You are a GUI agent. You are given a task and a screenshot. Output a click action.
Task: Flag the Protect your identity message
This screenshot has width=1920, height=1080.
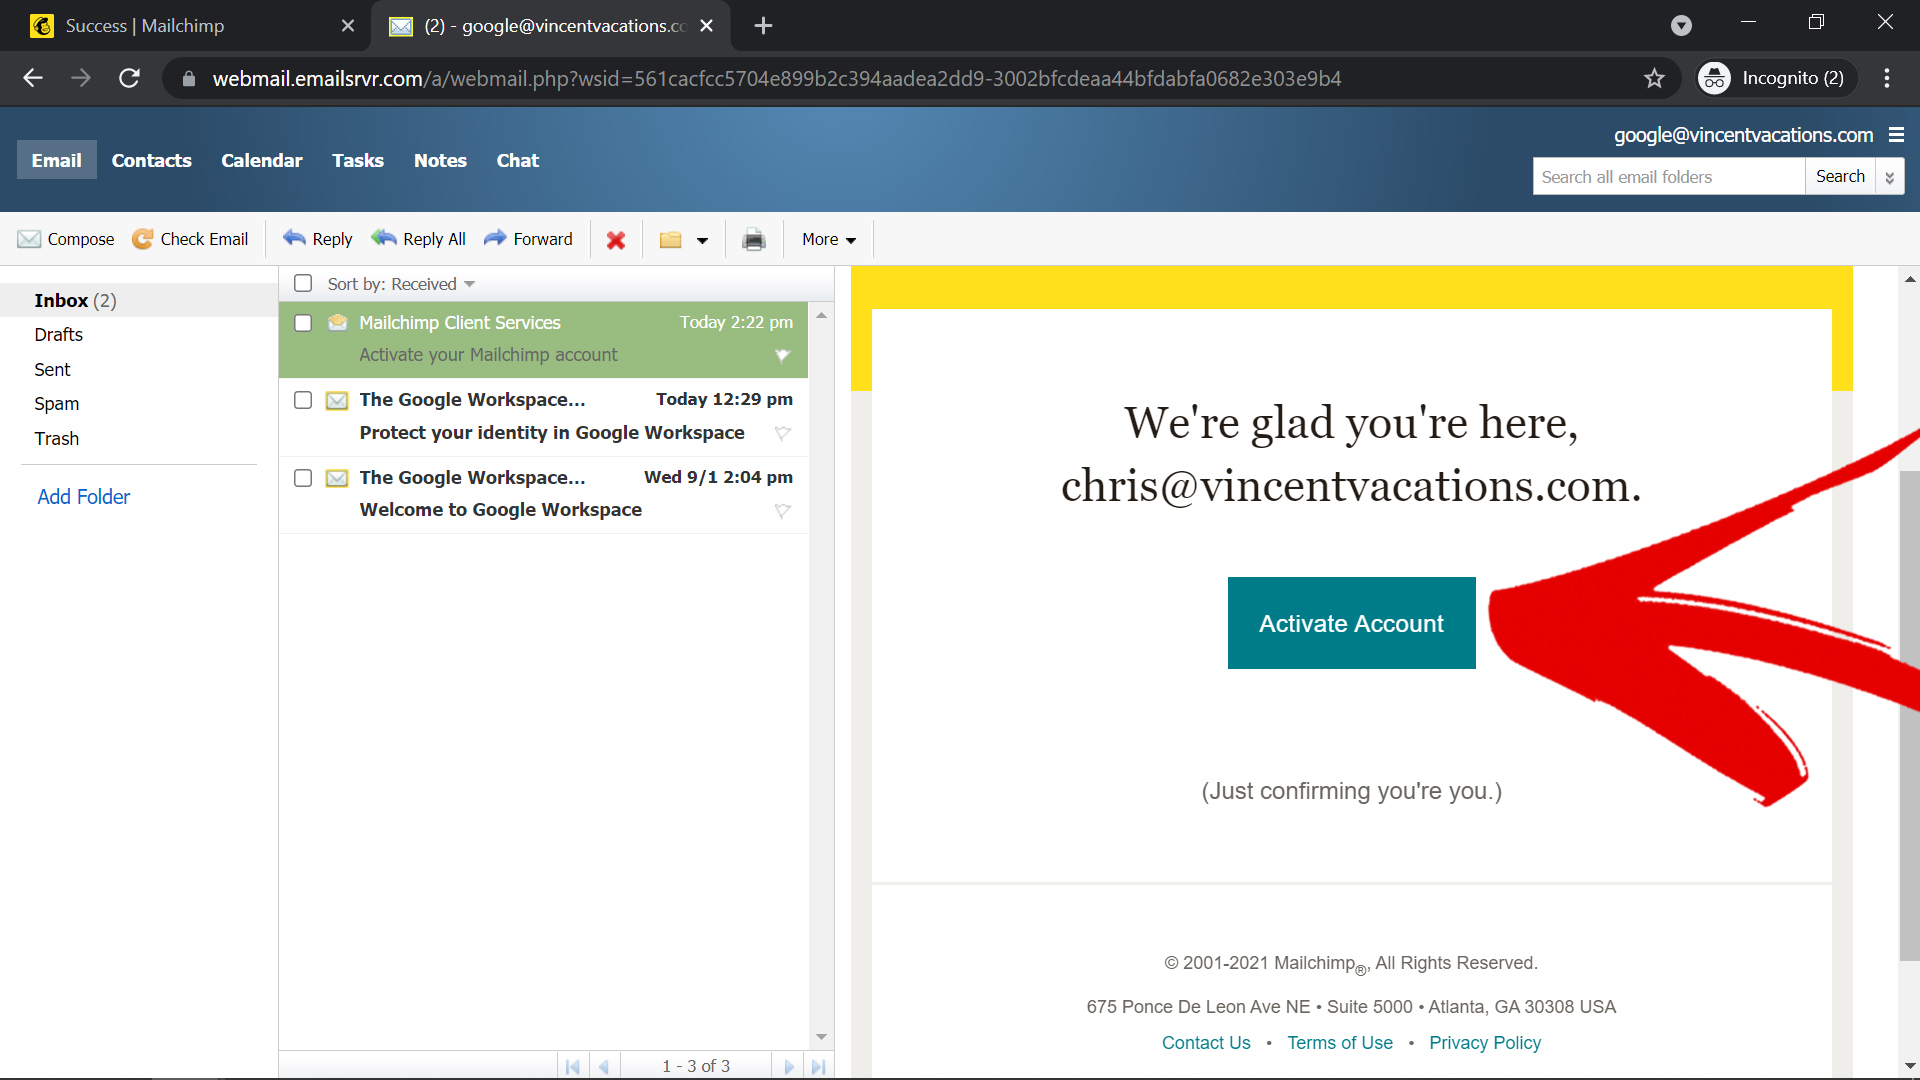783,433
